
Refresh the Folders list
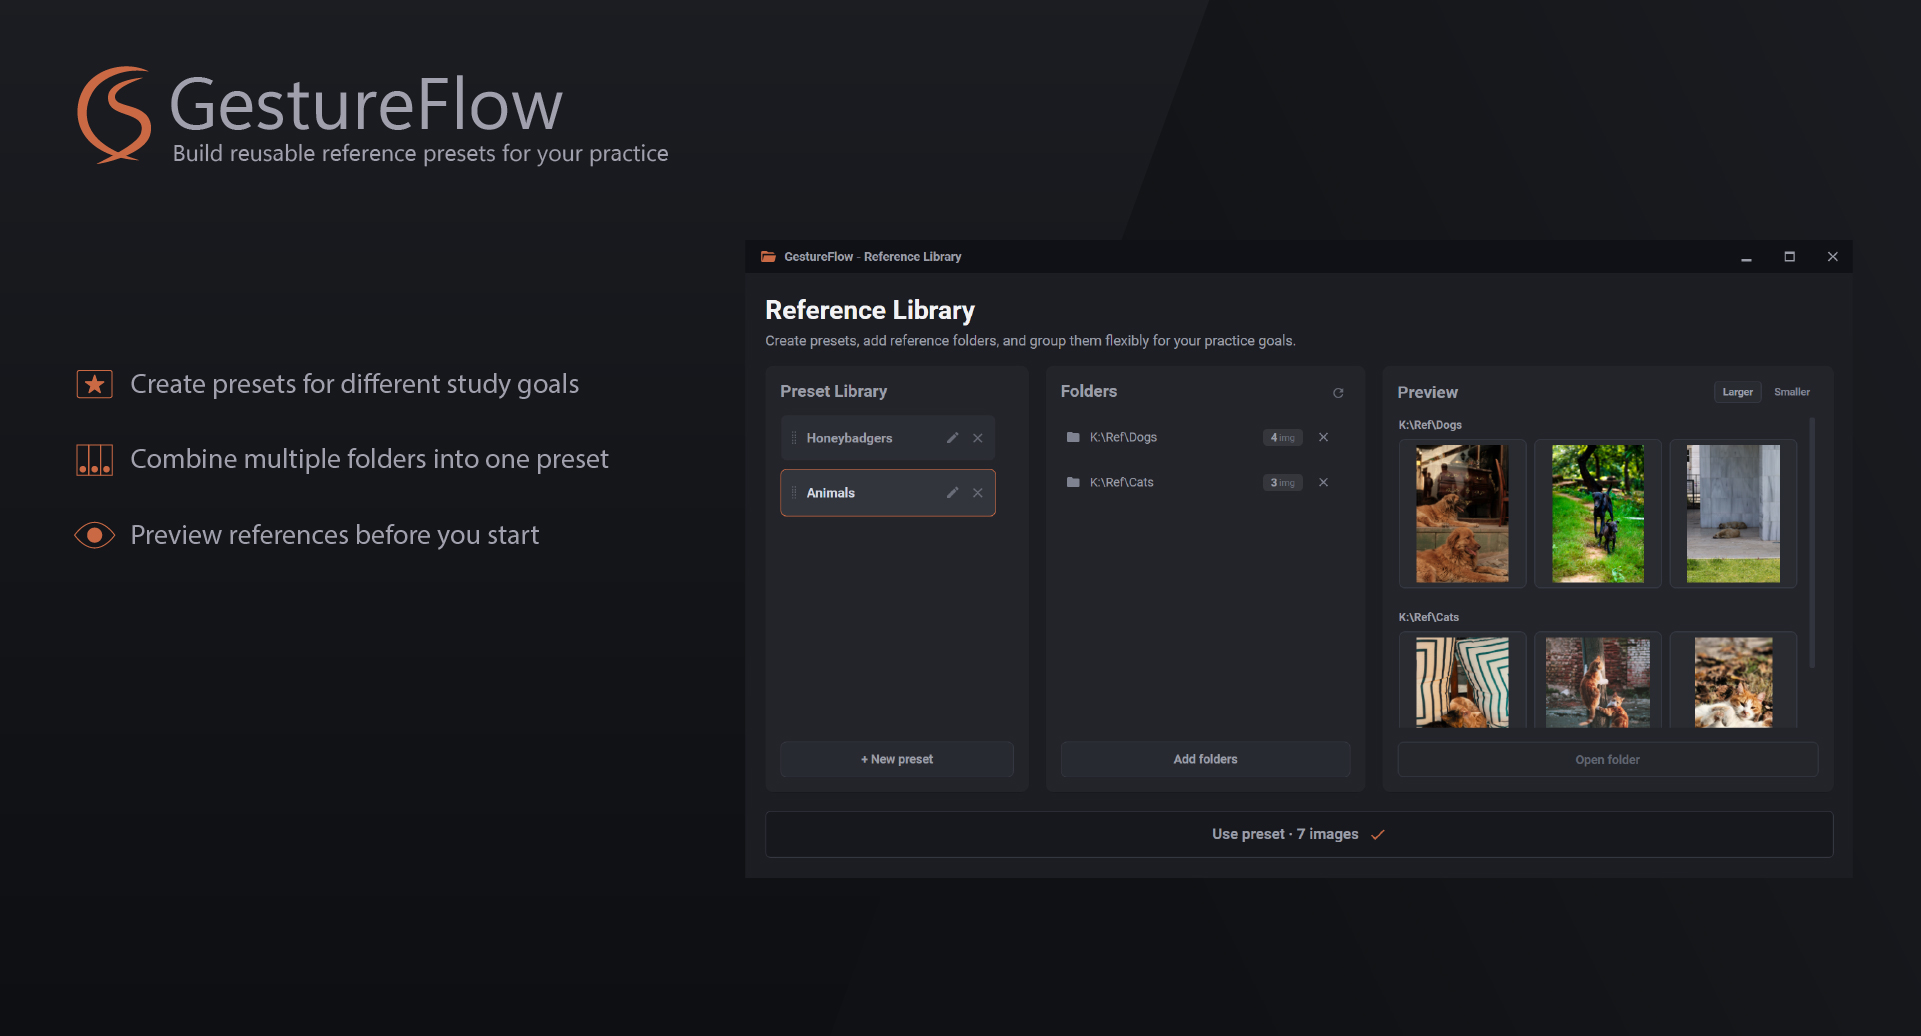(x=1338, y=393)
